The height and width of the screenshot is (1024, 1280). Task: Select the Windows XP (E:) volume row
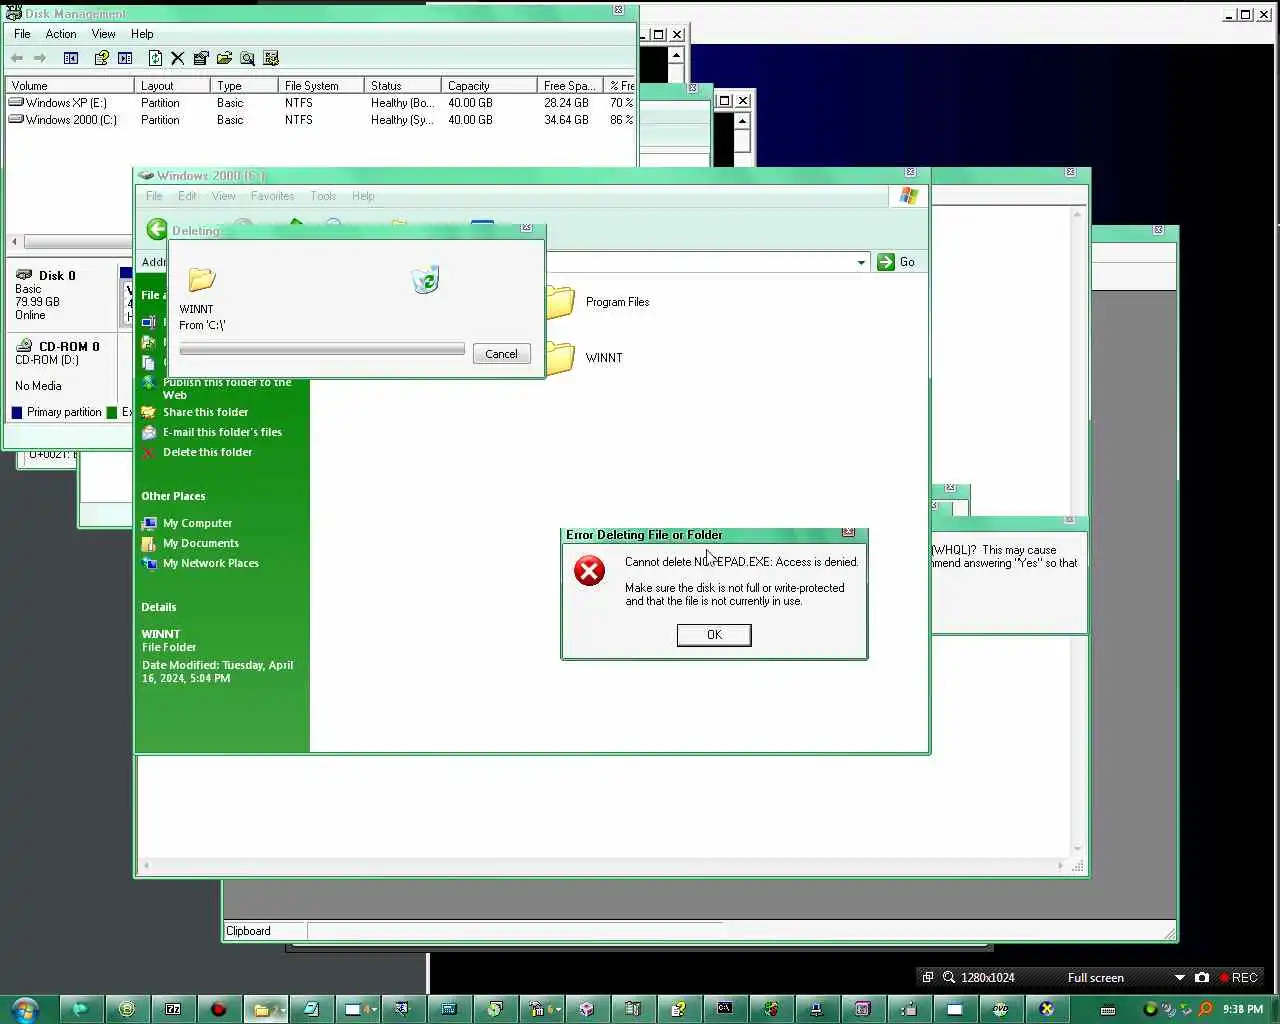[320, 103]
